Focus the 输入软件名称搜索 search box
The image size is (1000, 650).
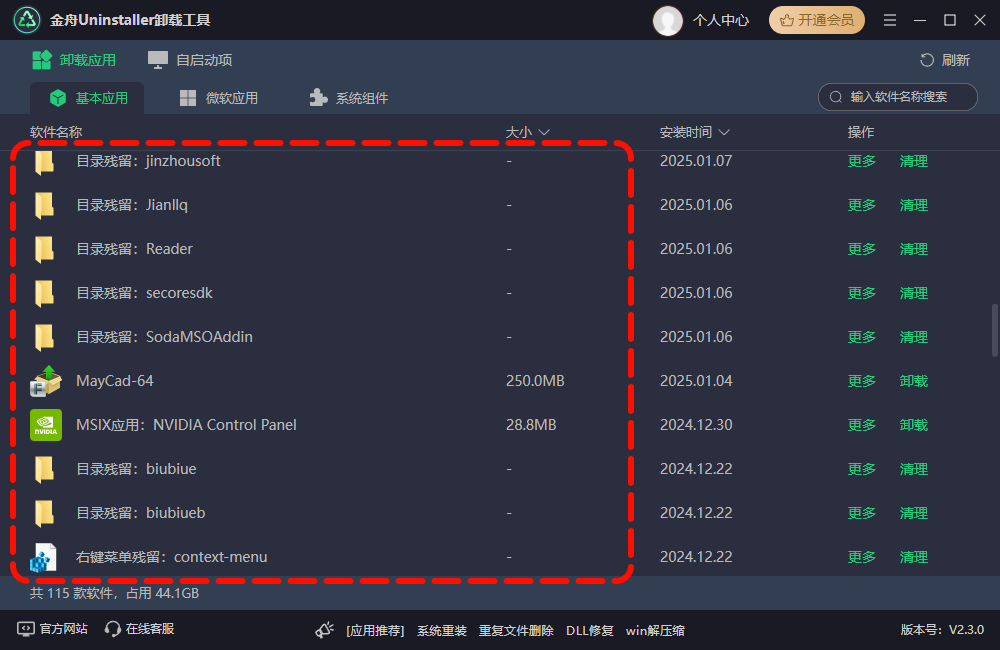(897, 97)
